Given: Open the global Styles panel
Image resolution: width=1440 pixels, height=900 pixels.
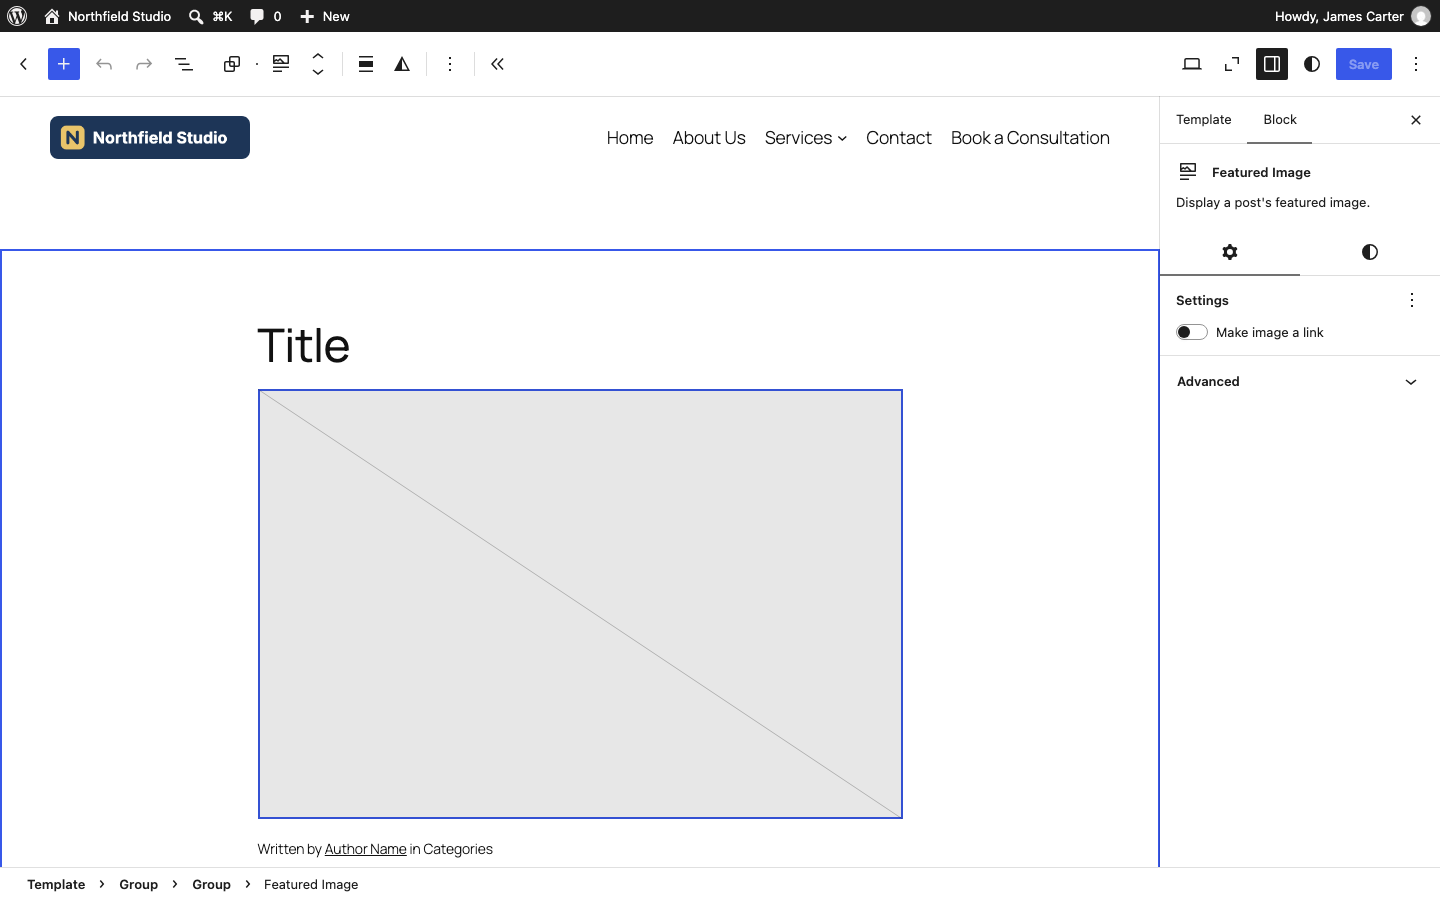Looking at the screenshot, I should pos(1312,64).
